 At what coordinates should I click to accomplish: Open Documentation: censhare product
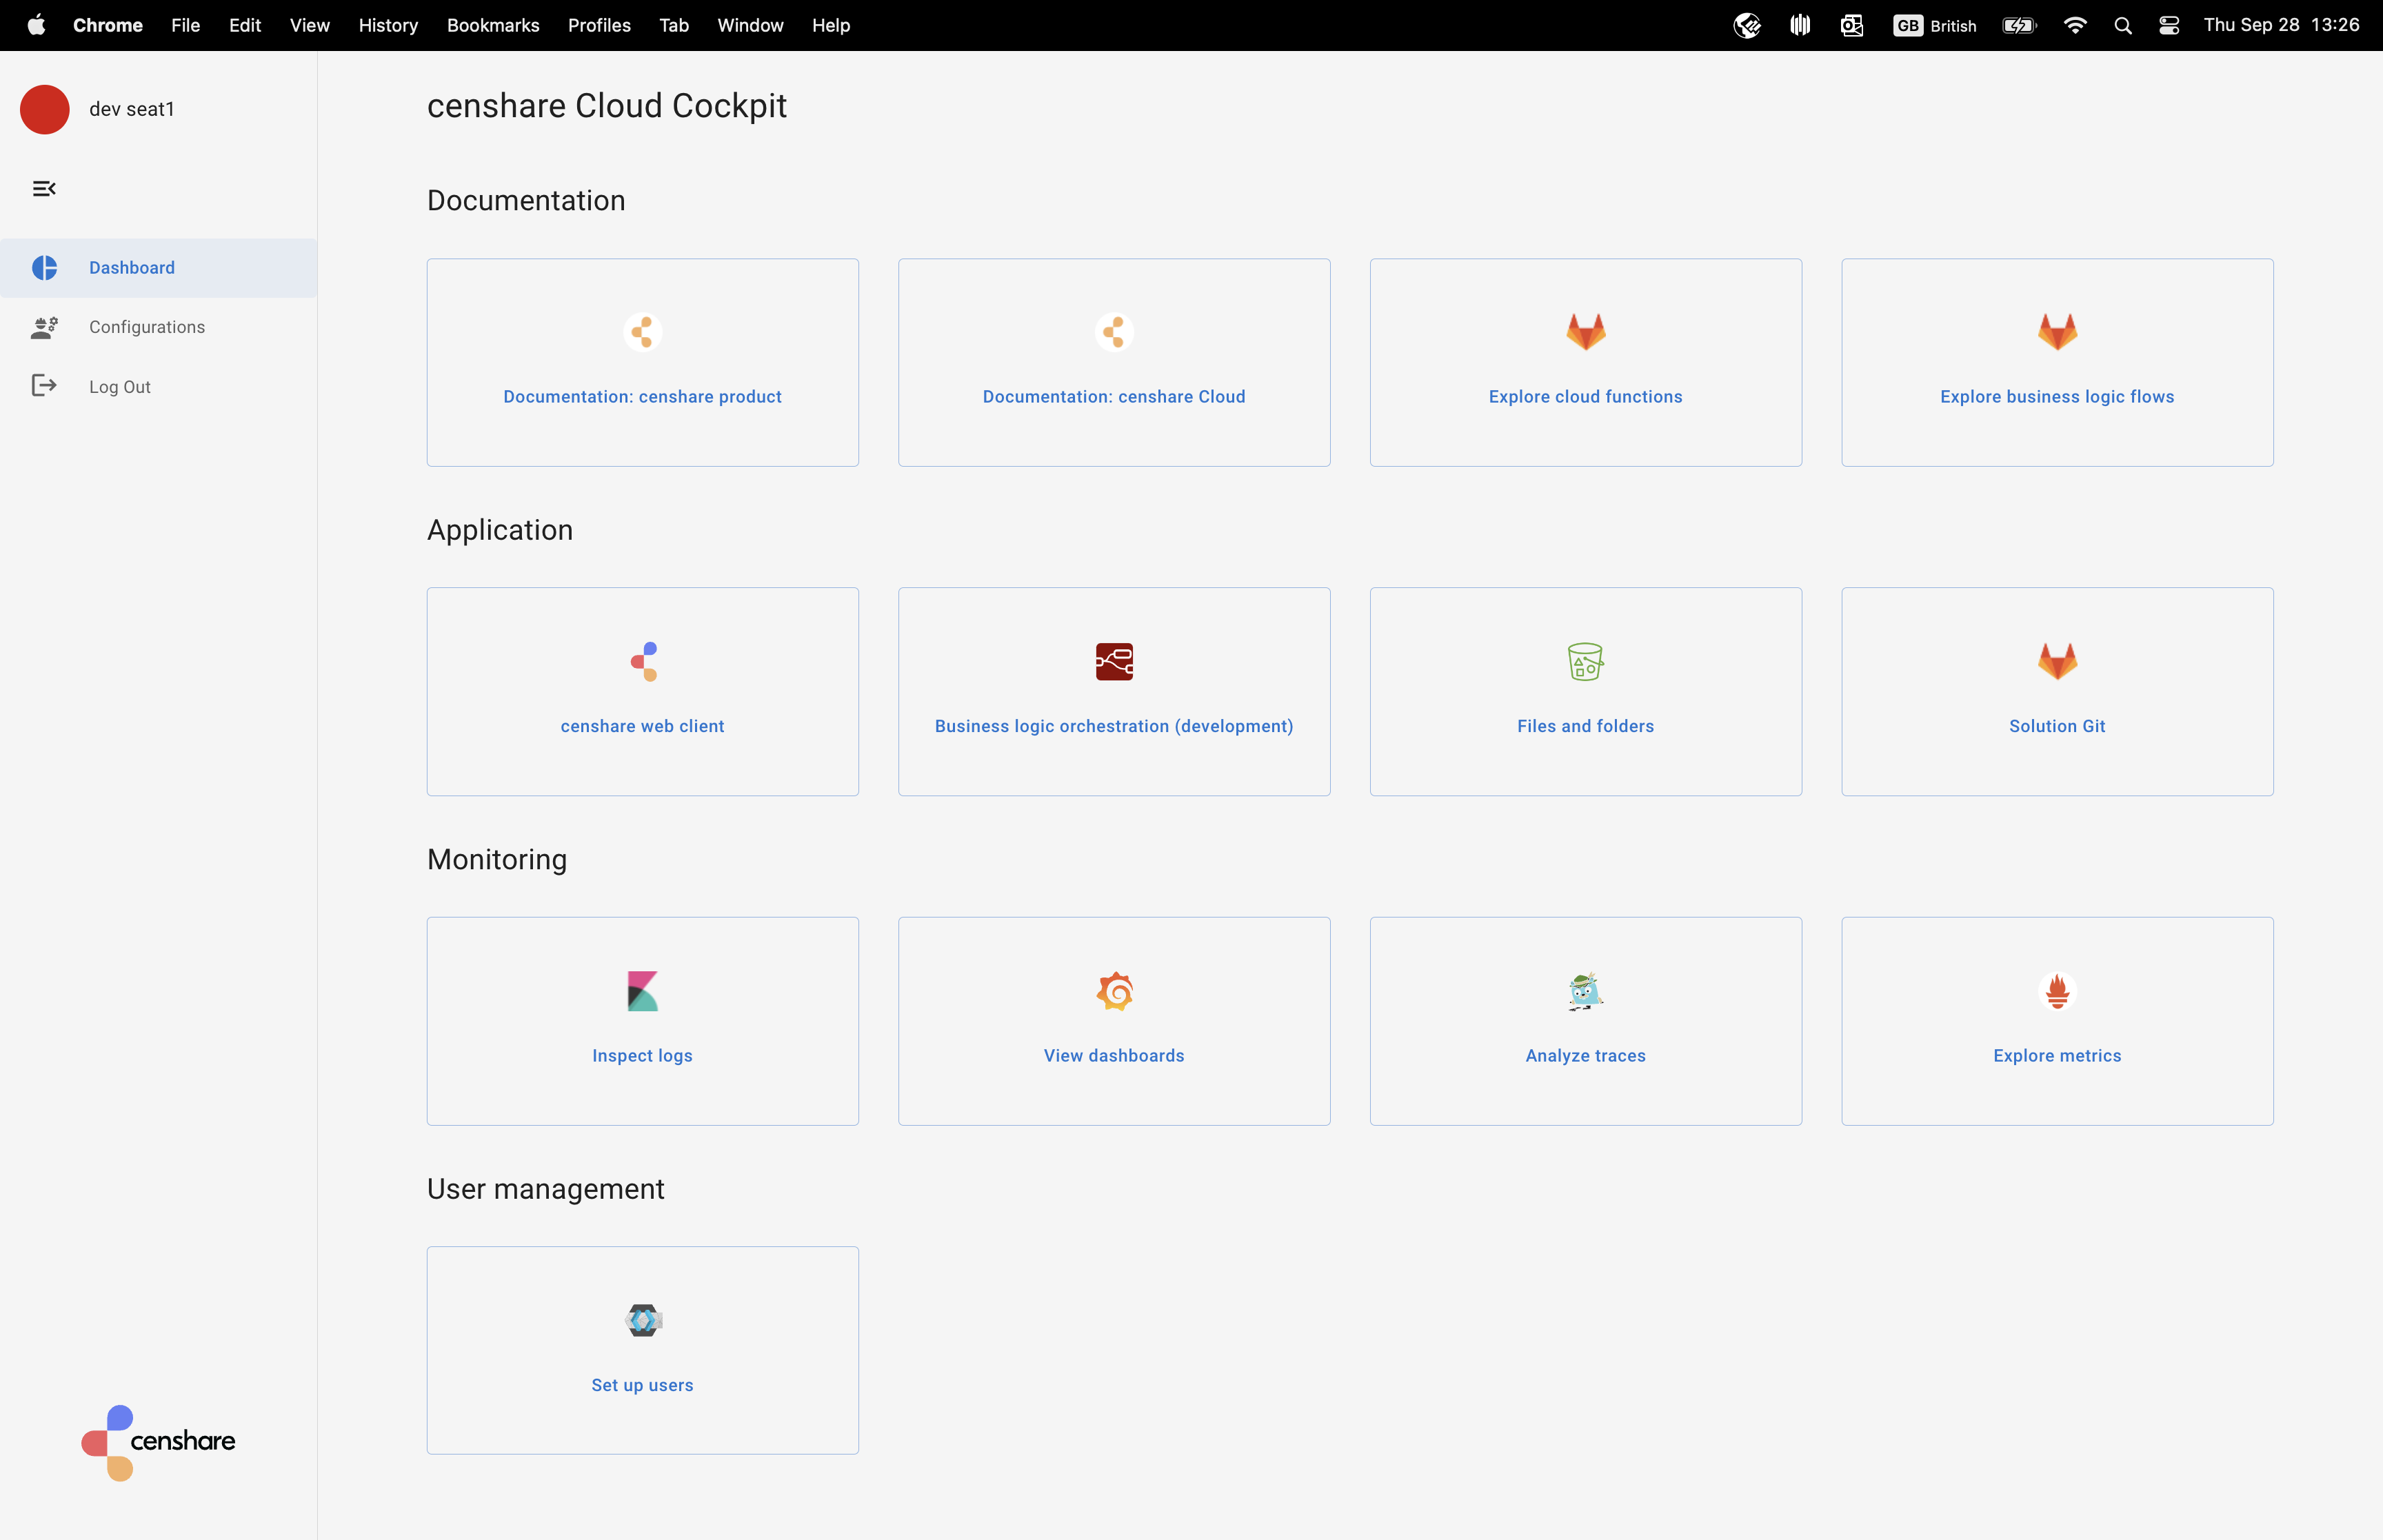(x=642, y=396)
